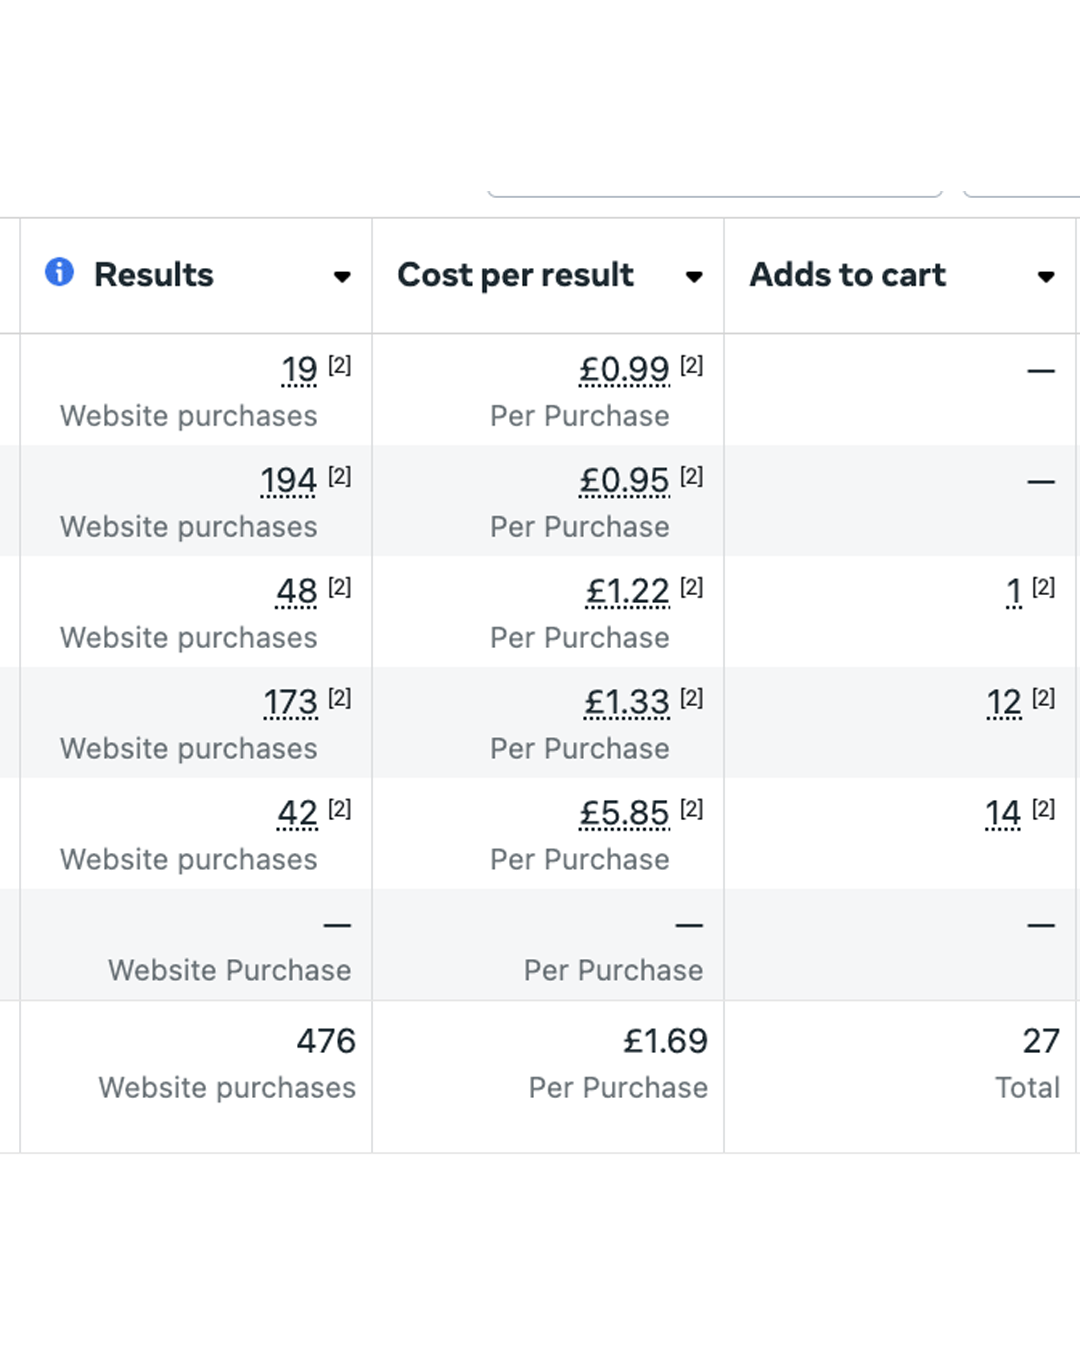
Task: Expand the Cost per result dropdown arrow
Action: 694,277
